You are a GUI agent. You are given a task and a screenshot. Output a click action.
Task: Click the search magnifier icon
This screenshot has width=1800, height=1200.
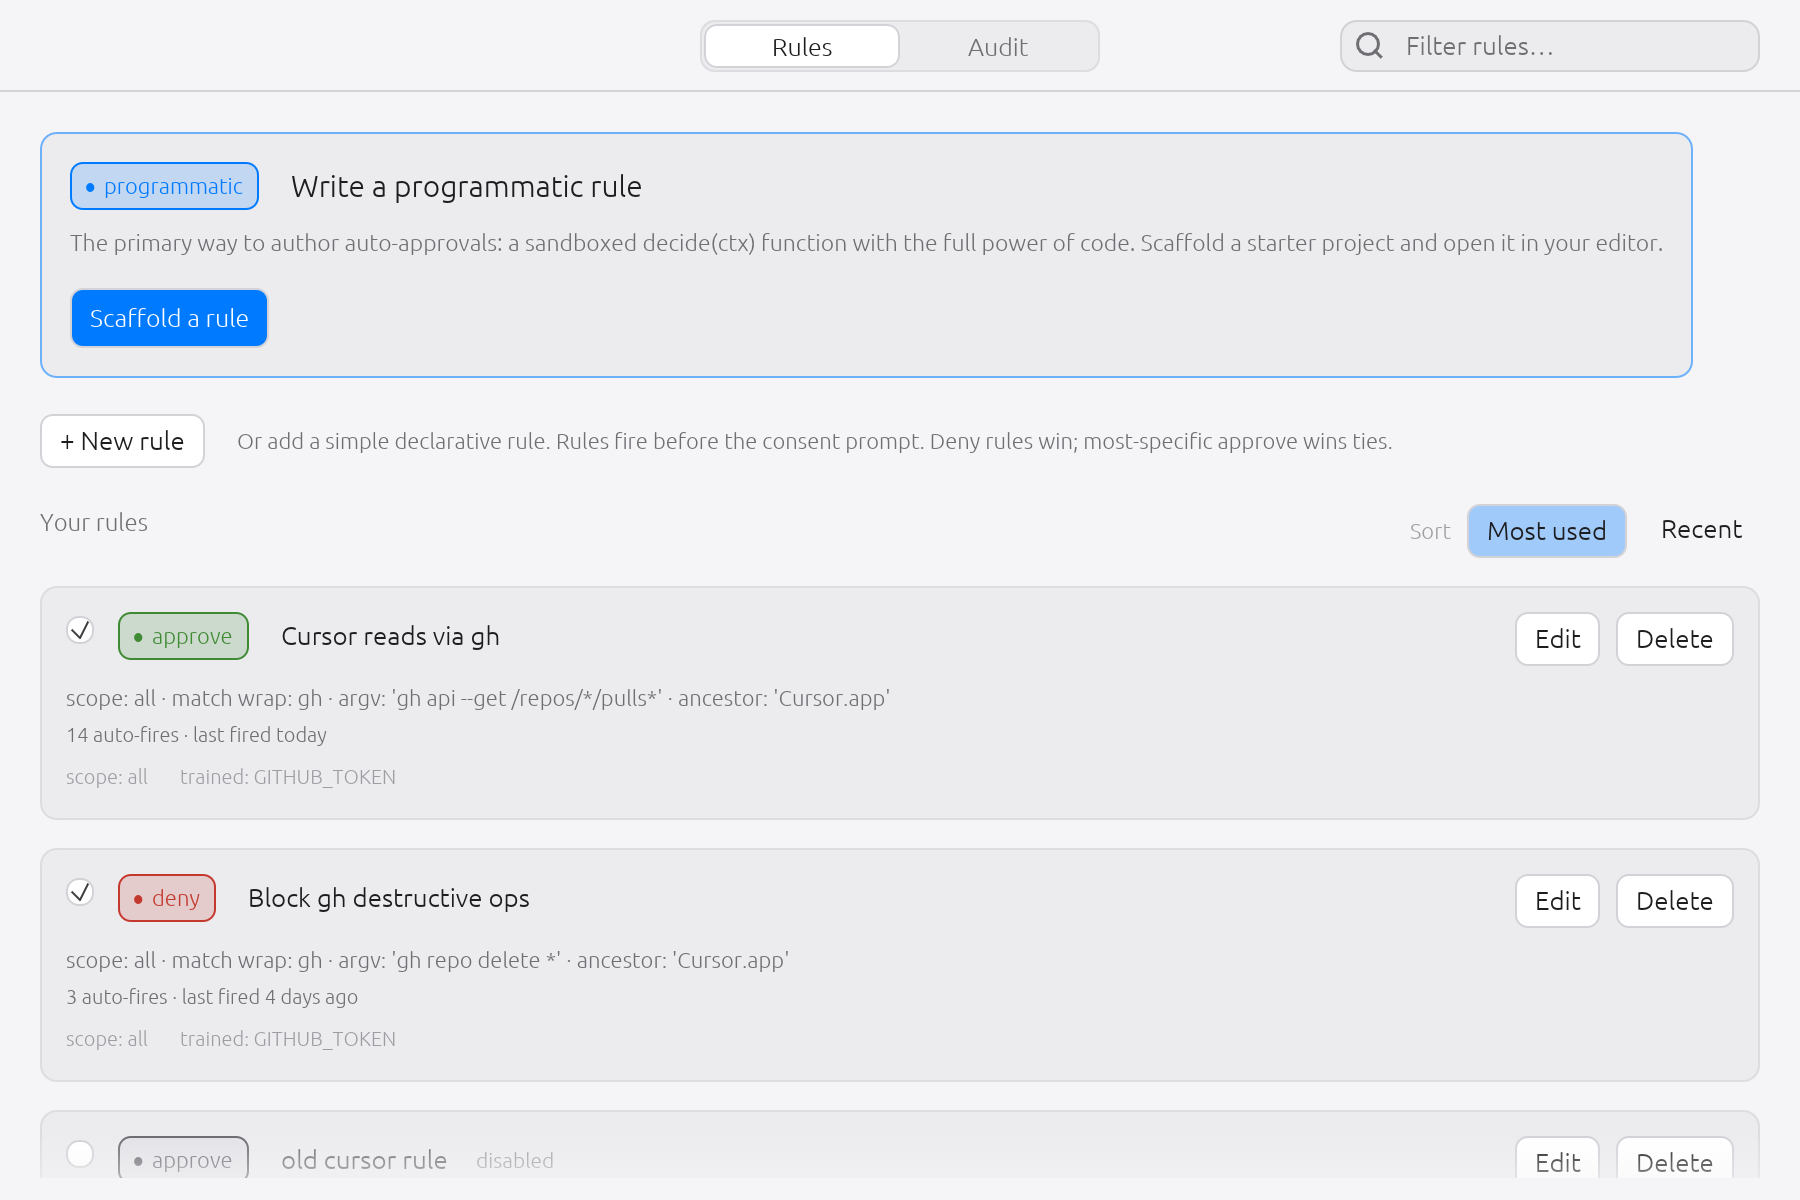click(1369, 46)
